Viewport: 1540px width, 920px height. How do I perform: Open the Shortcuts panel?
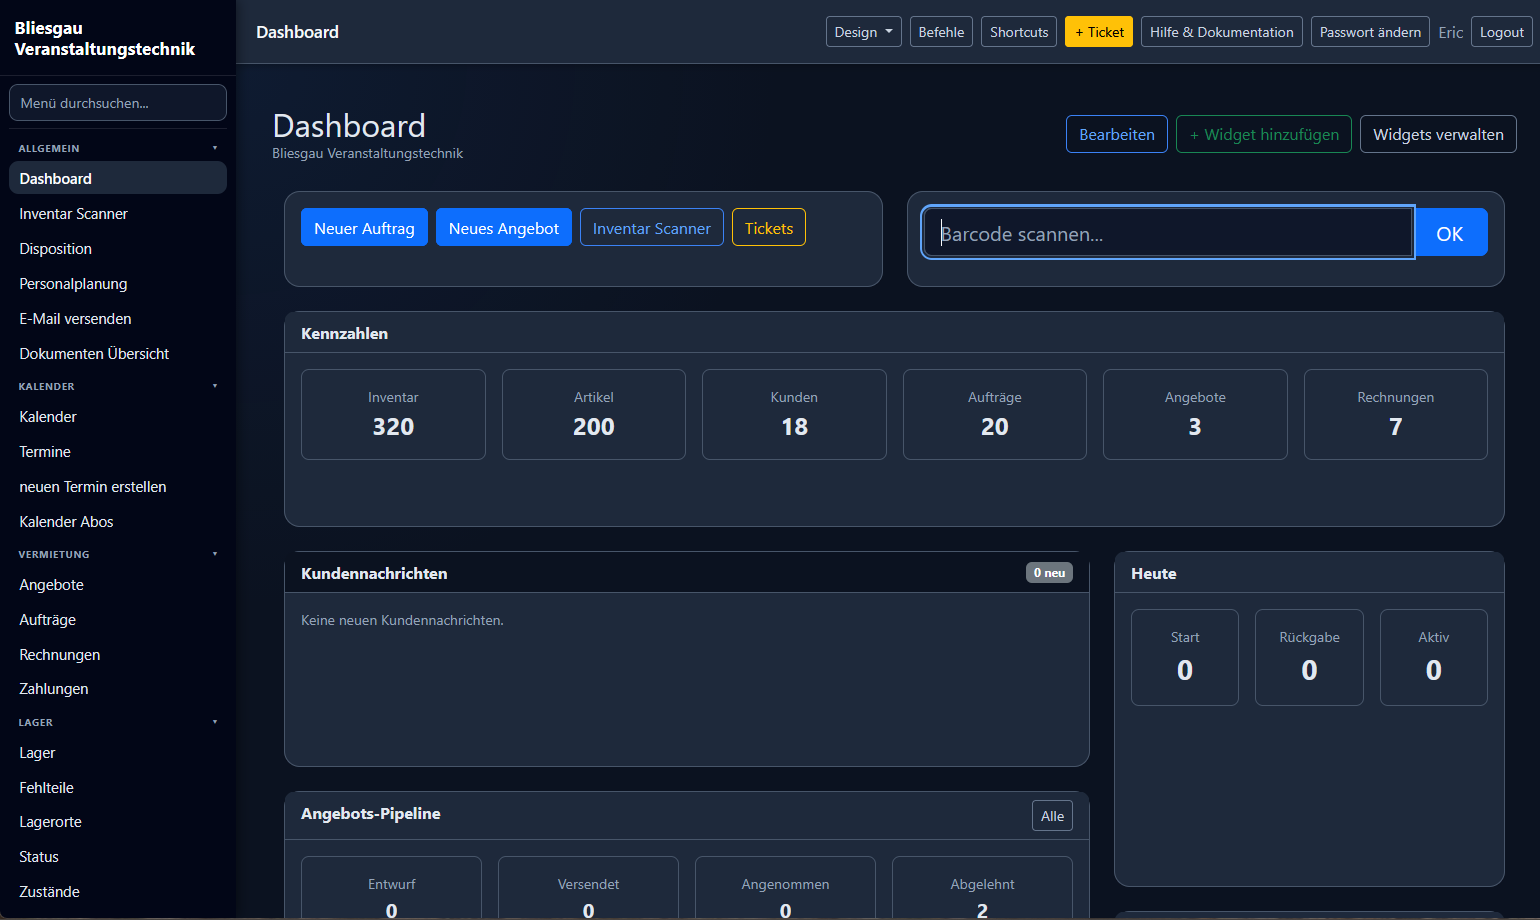click(x=1019, y=32)
